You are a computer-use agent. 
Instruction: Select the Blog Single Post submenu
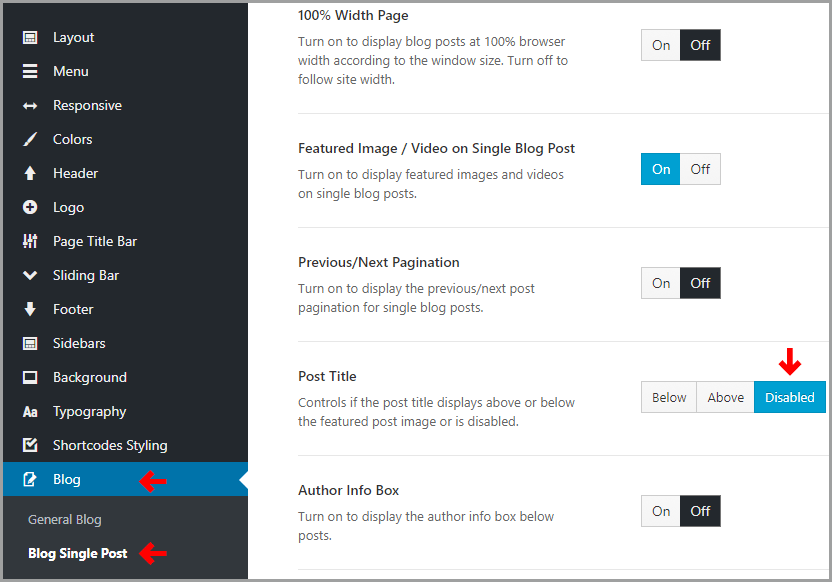click(77, 553)
